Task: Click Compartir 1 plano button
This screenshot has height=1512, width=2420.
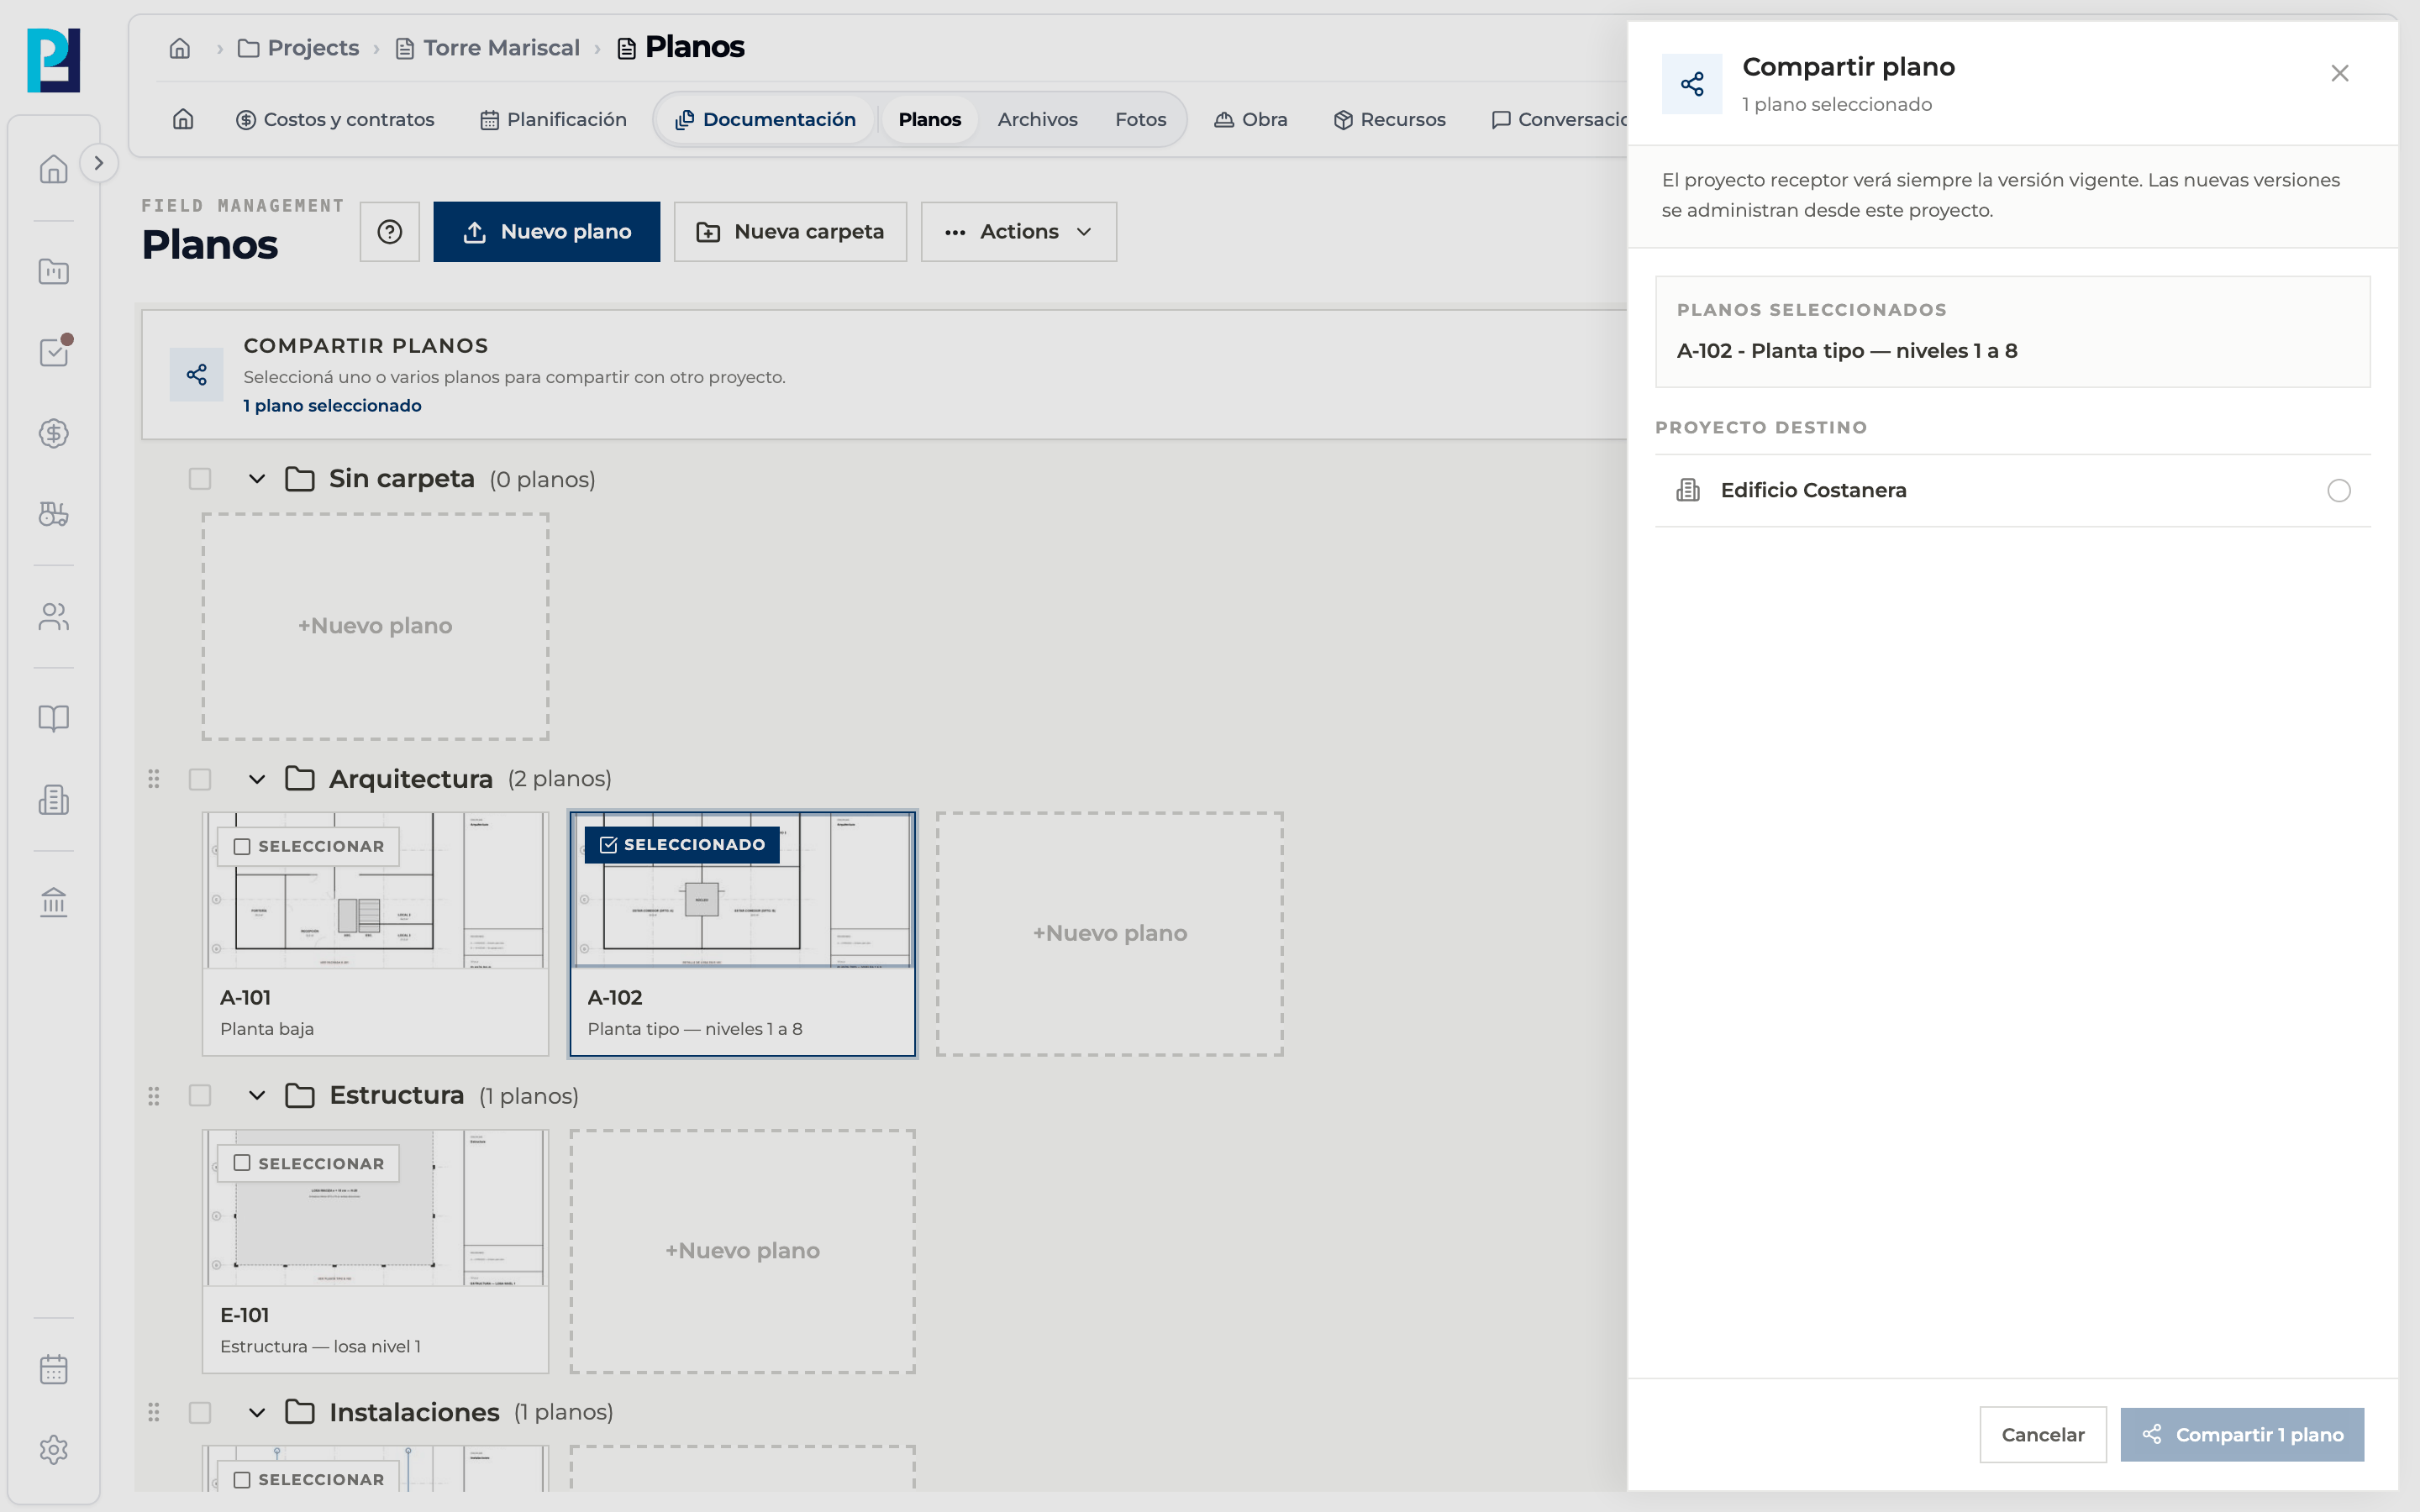Action: coord(2242,1435)
